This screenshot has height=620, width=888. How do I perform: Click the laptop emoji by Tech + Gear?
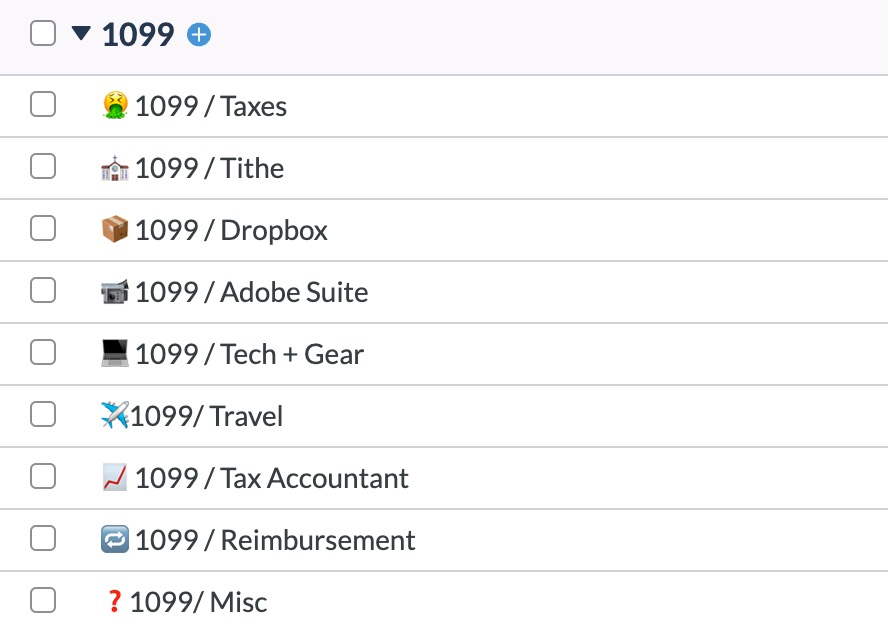click(x=115, y=354)
